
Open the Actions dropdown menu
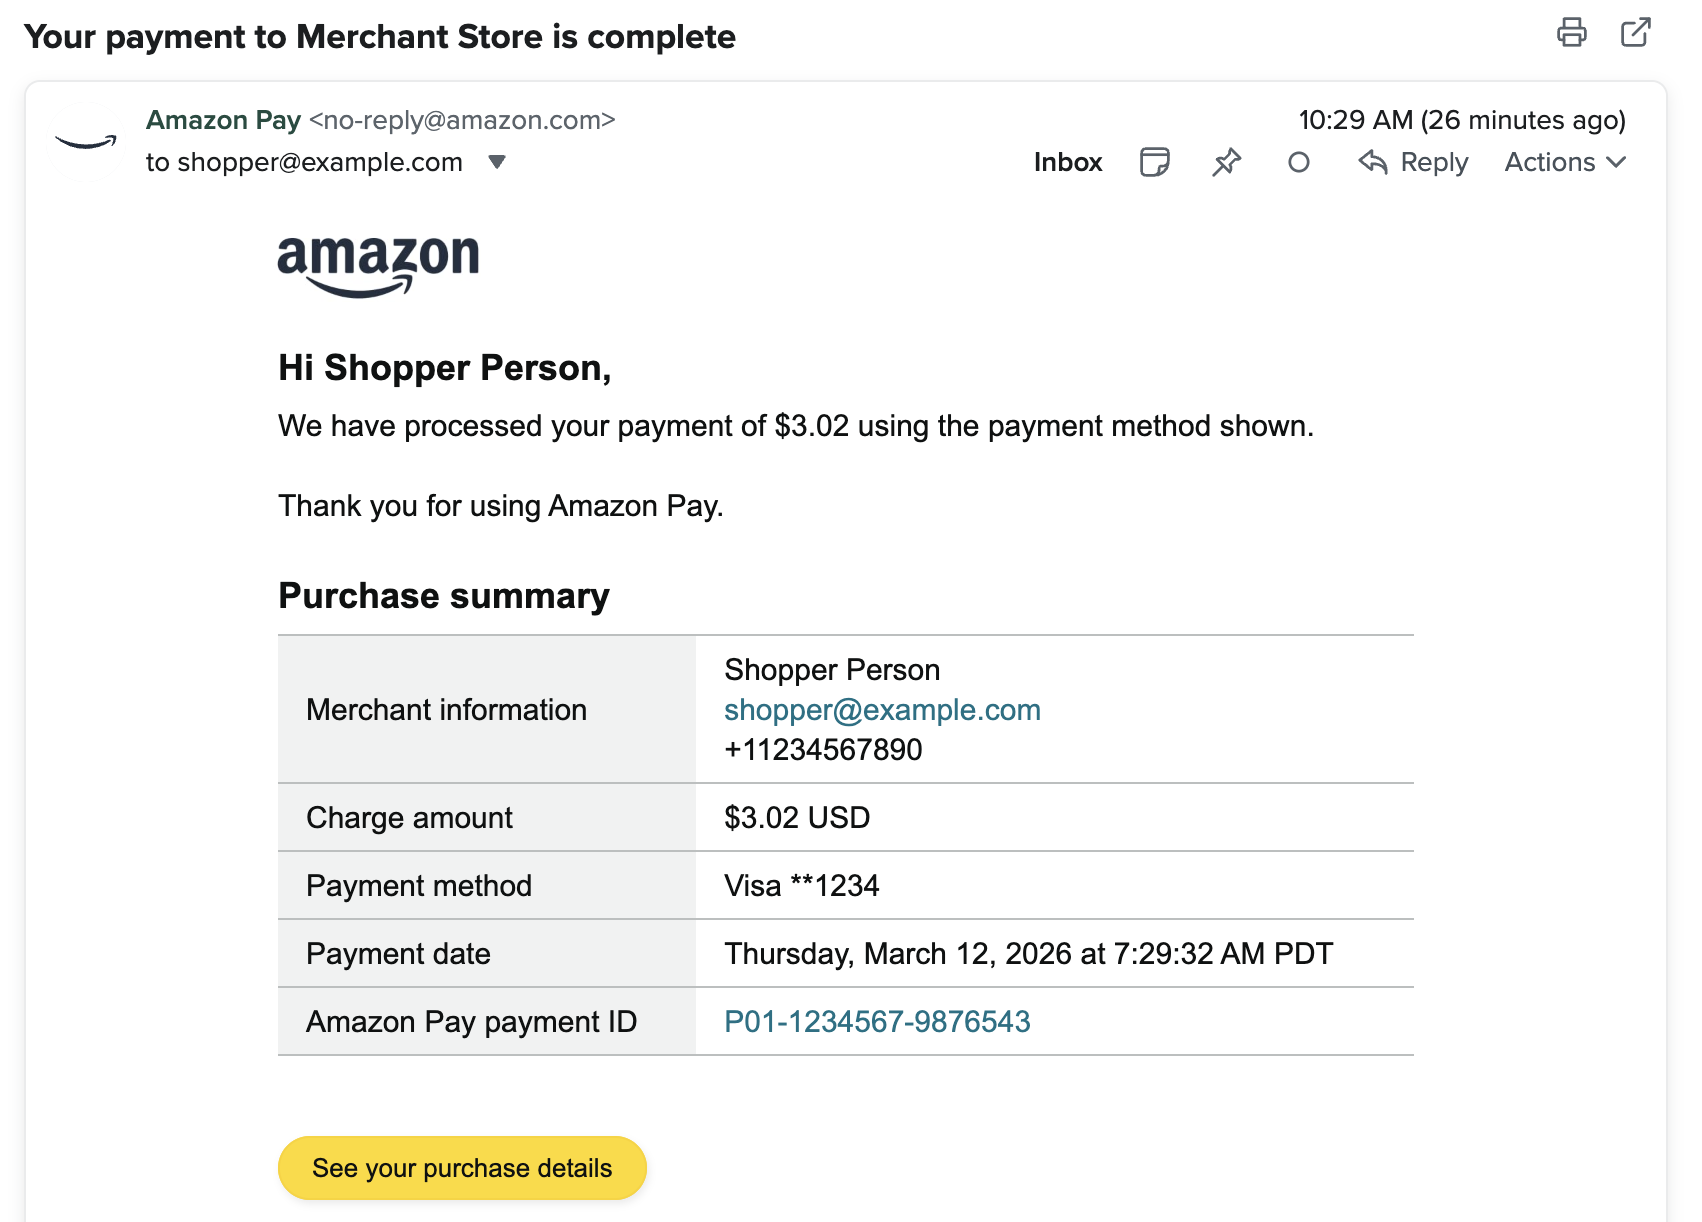(1564, 162)
